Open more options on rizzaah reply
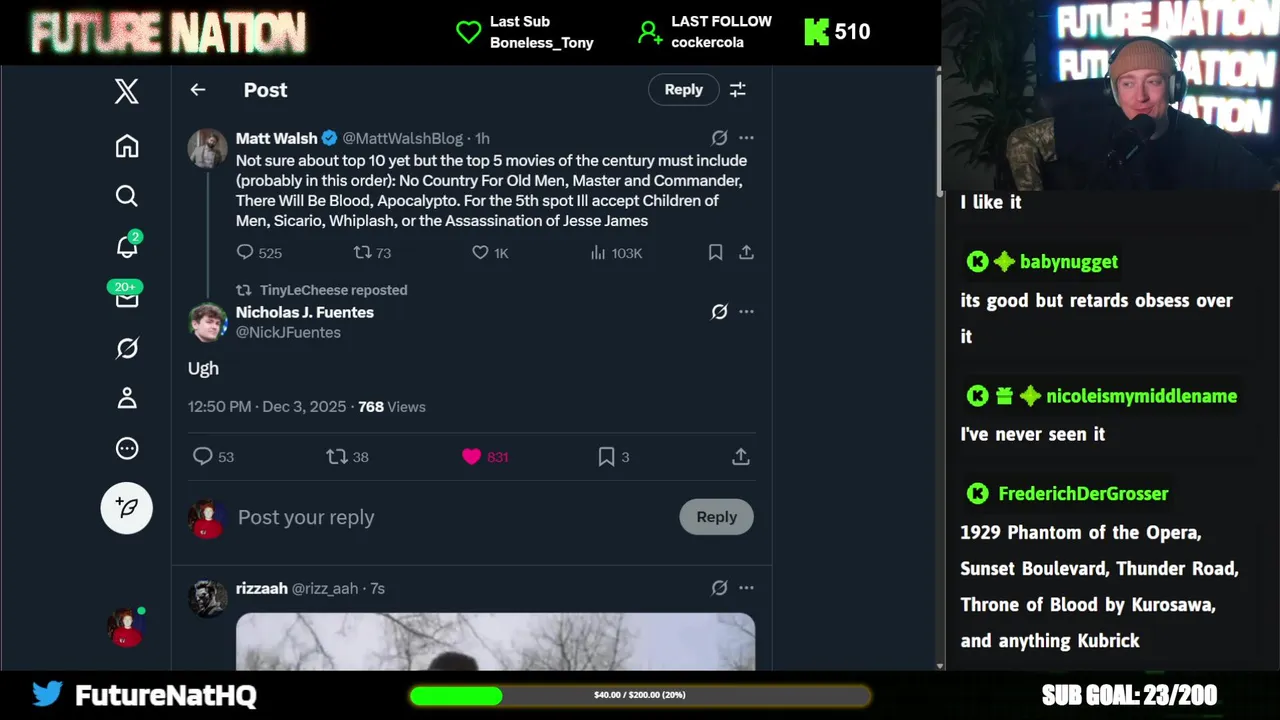Screen dimensions: 1280x720 pos(746,588)
